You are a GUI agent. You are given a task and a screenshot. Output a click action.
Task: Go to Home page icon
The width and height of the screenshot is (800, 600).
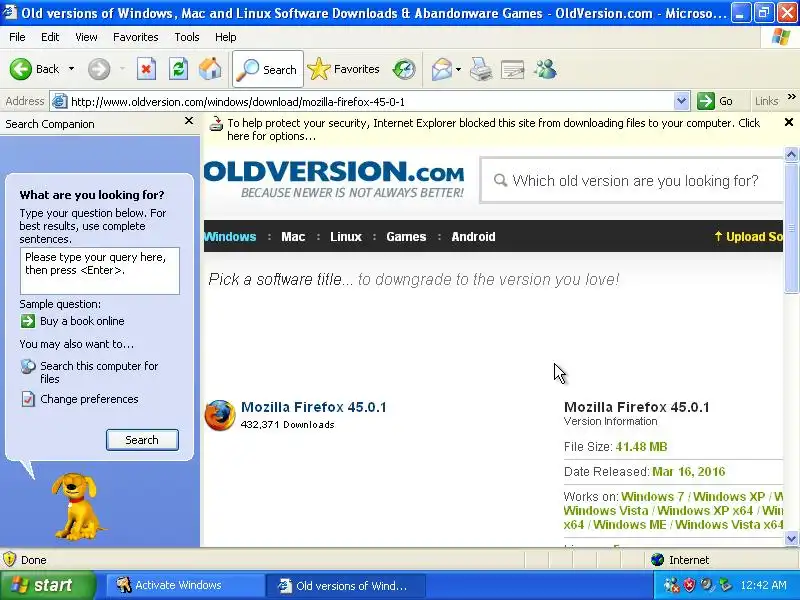210,69
